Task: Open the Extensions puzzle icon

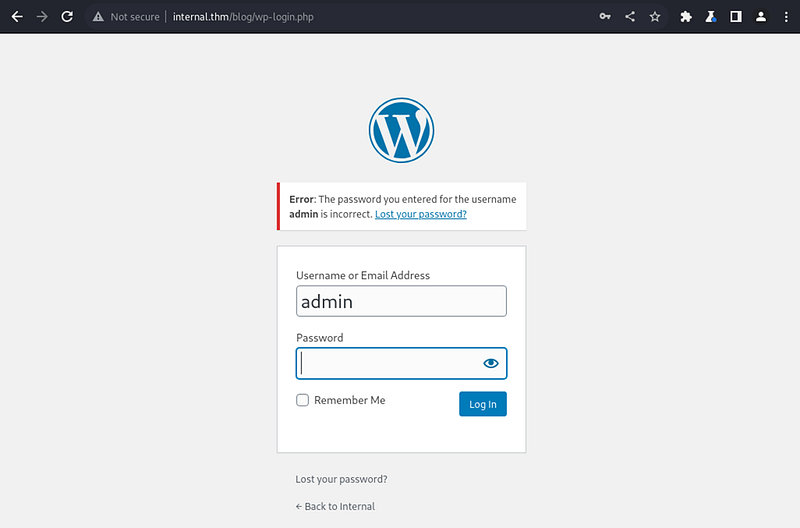Action: click(686, 17)
